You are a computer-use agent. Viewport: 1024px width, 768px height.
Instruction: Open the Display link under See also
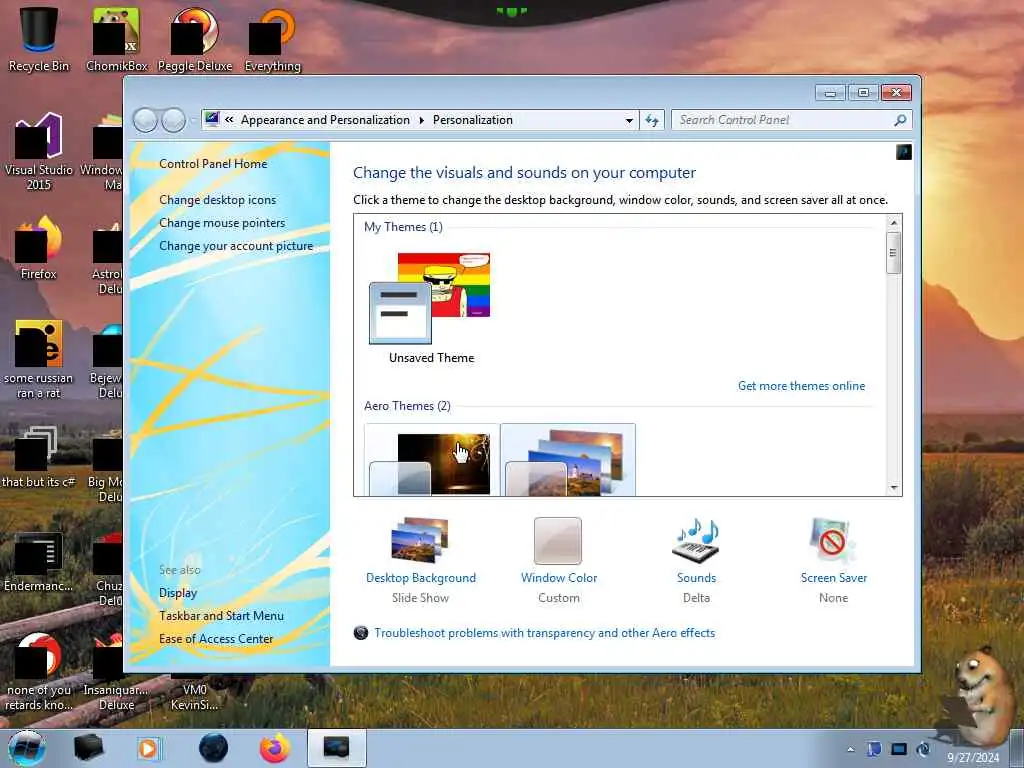pyautogui.click(x=178, y=593)
